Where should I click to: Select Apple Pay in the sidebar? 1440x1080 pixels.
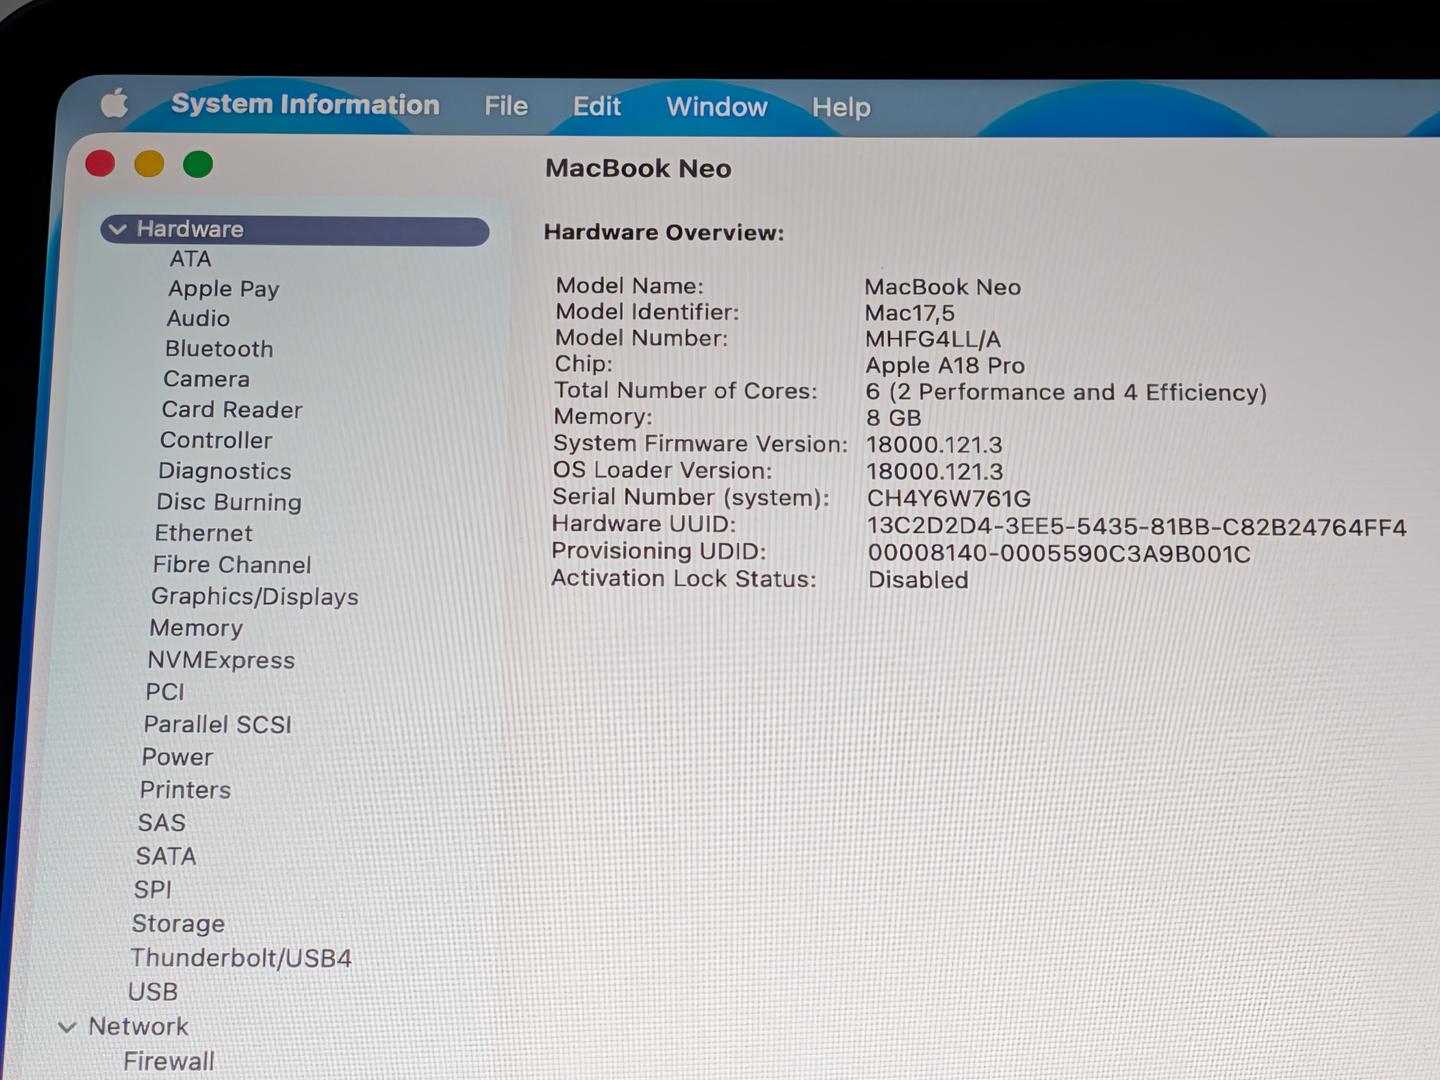(x=223, y=289)
